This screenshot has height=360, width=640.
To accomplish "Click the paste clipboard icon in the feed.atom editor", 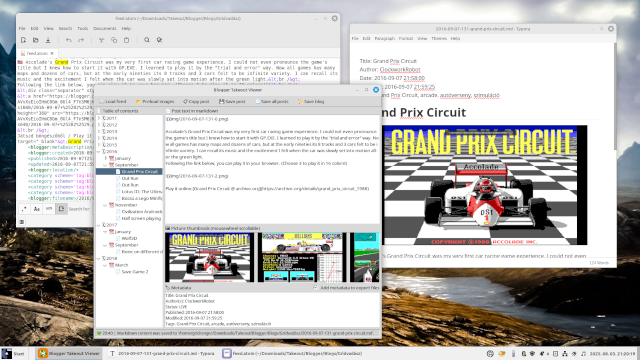I will [x=127, y=40].
